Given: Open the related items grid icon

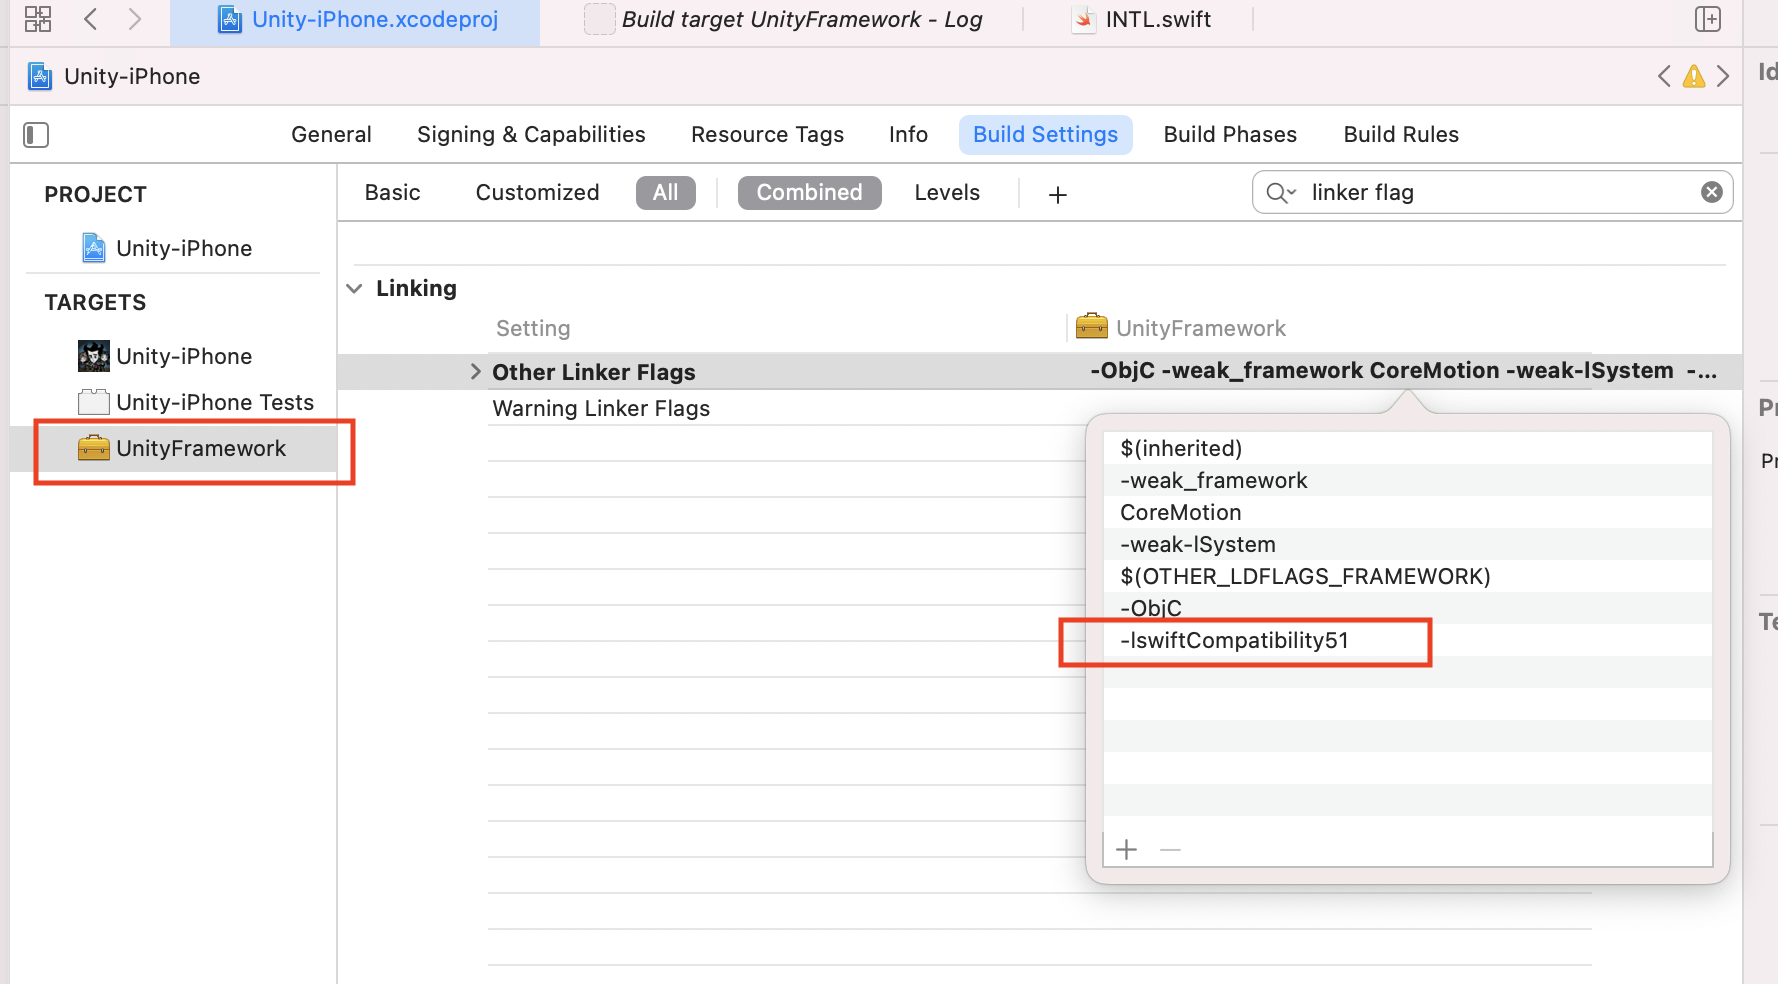Looking at the screenshot, I should 38,19.
